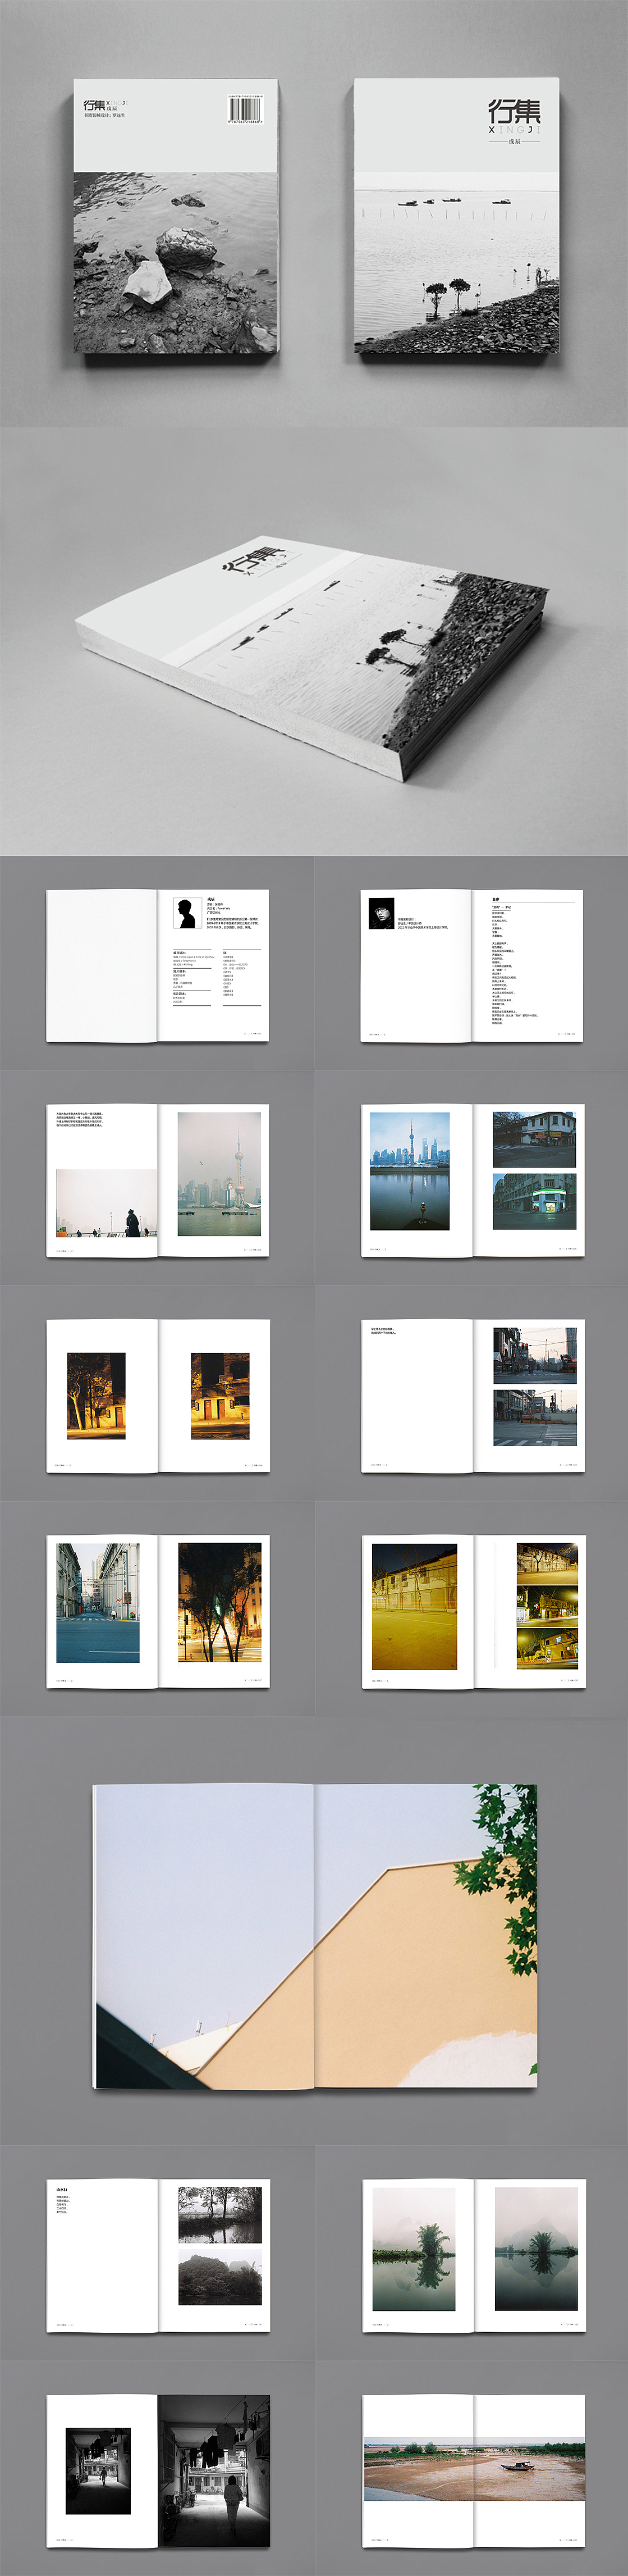Select the 行集 title on the back cover
Viewport: 628px width, 2576px height.
coord(94,104)
